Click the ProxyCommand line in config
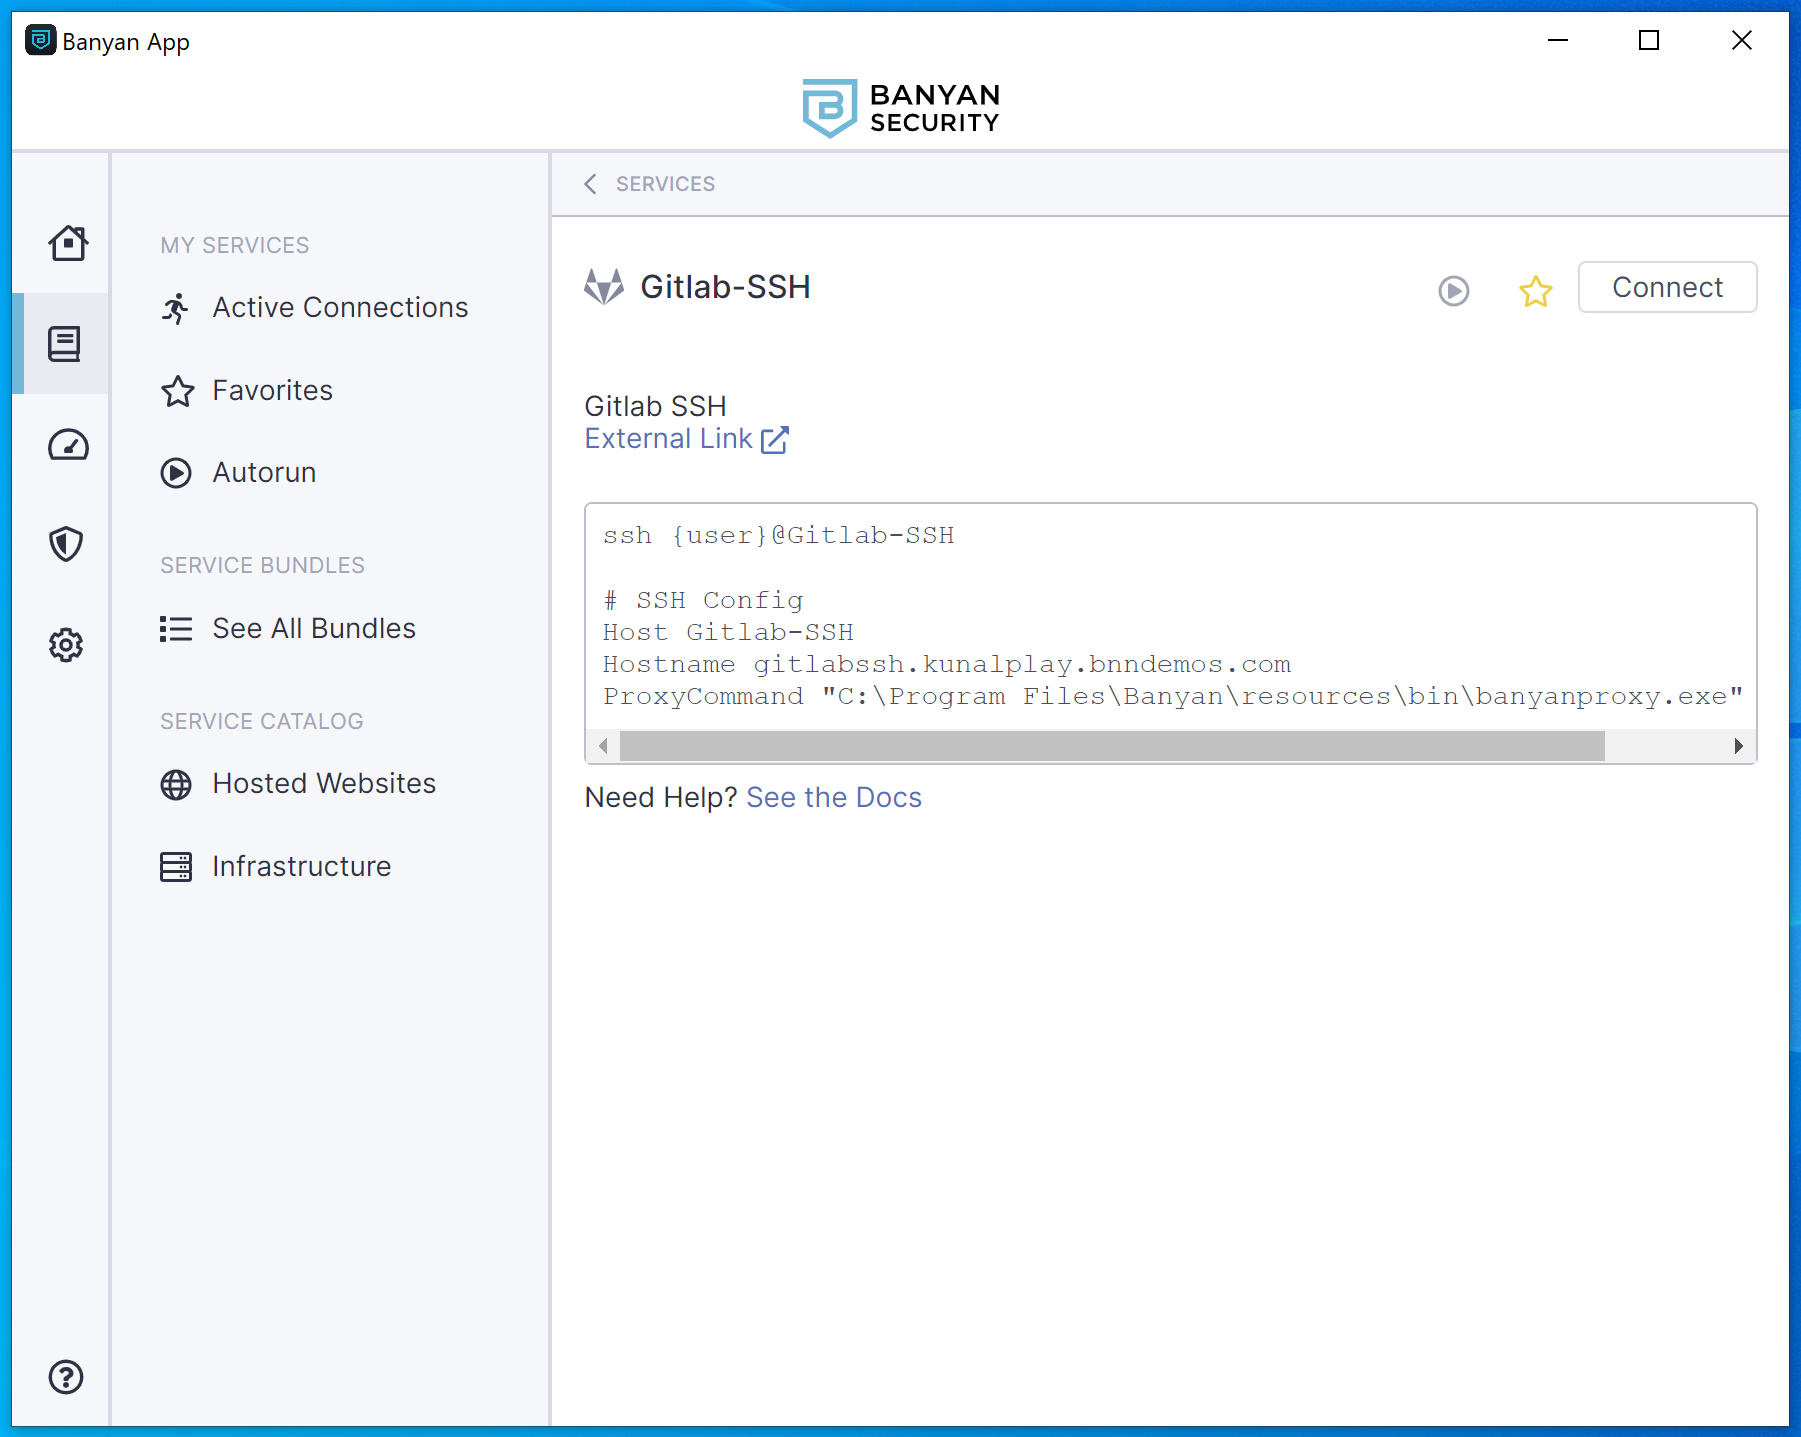The width and height of the screenshot is (1801, 1437). click(x=1172, y=697)
